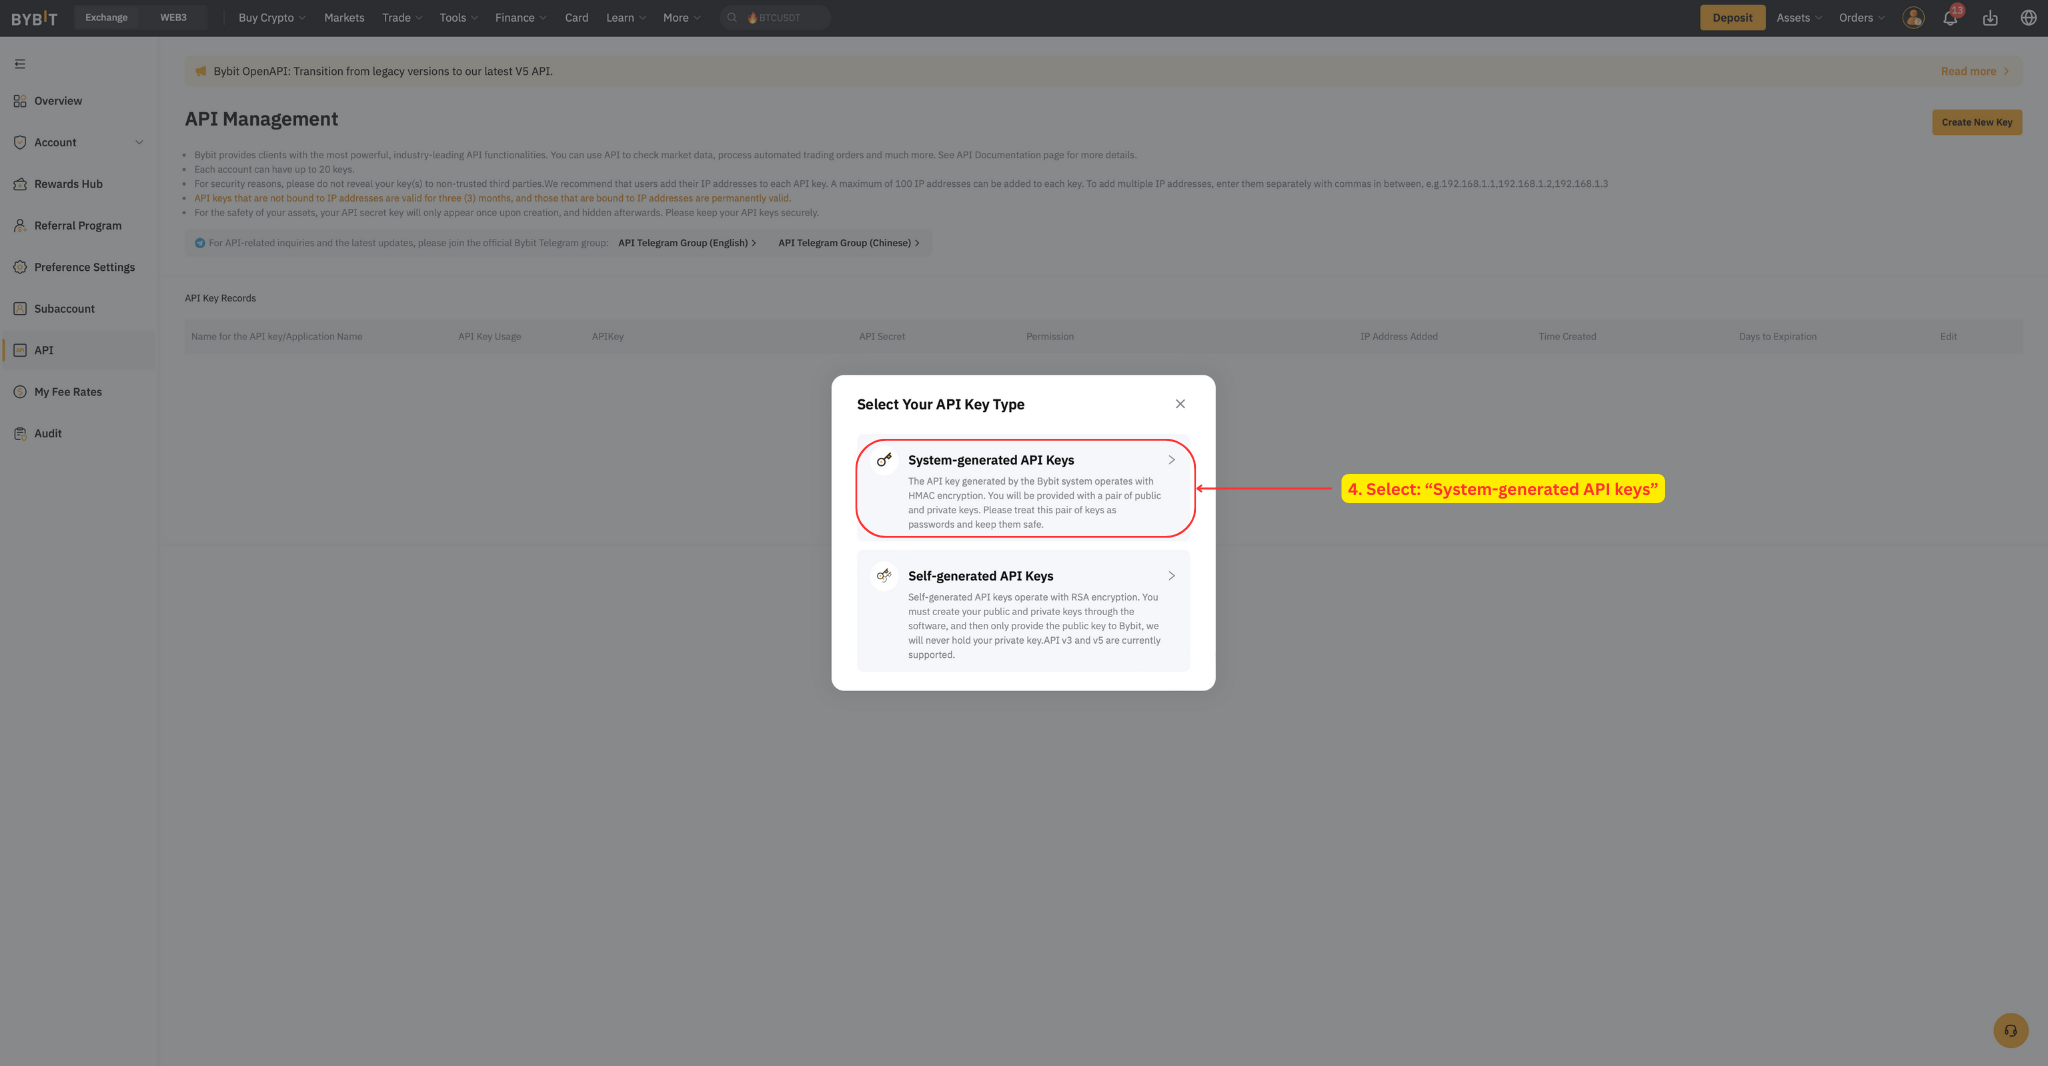
Task: Switch to WEB3 tab
Action: click(x=173, y=18)
